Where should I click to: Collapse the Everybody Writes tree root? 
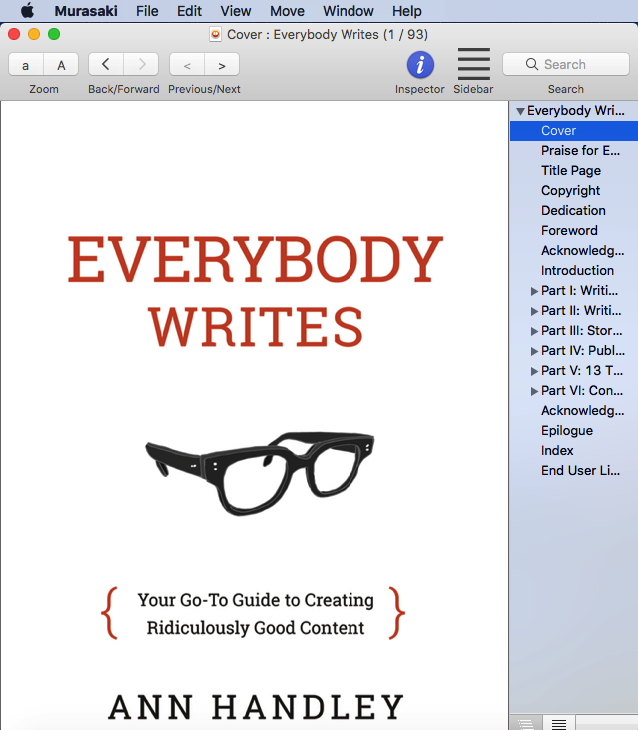[520, 111]
